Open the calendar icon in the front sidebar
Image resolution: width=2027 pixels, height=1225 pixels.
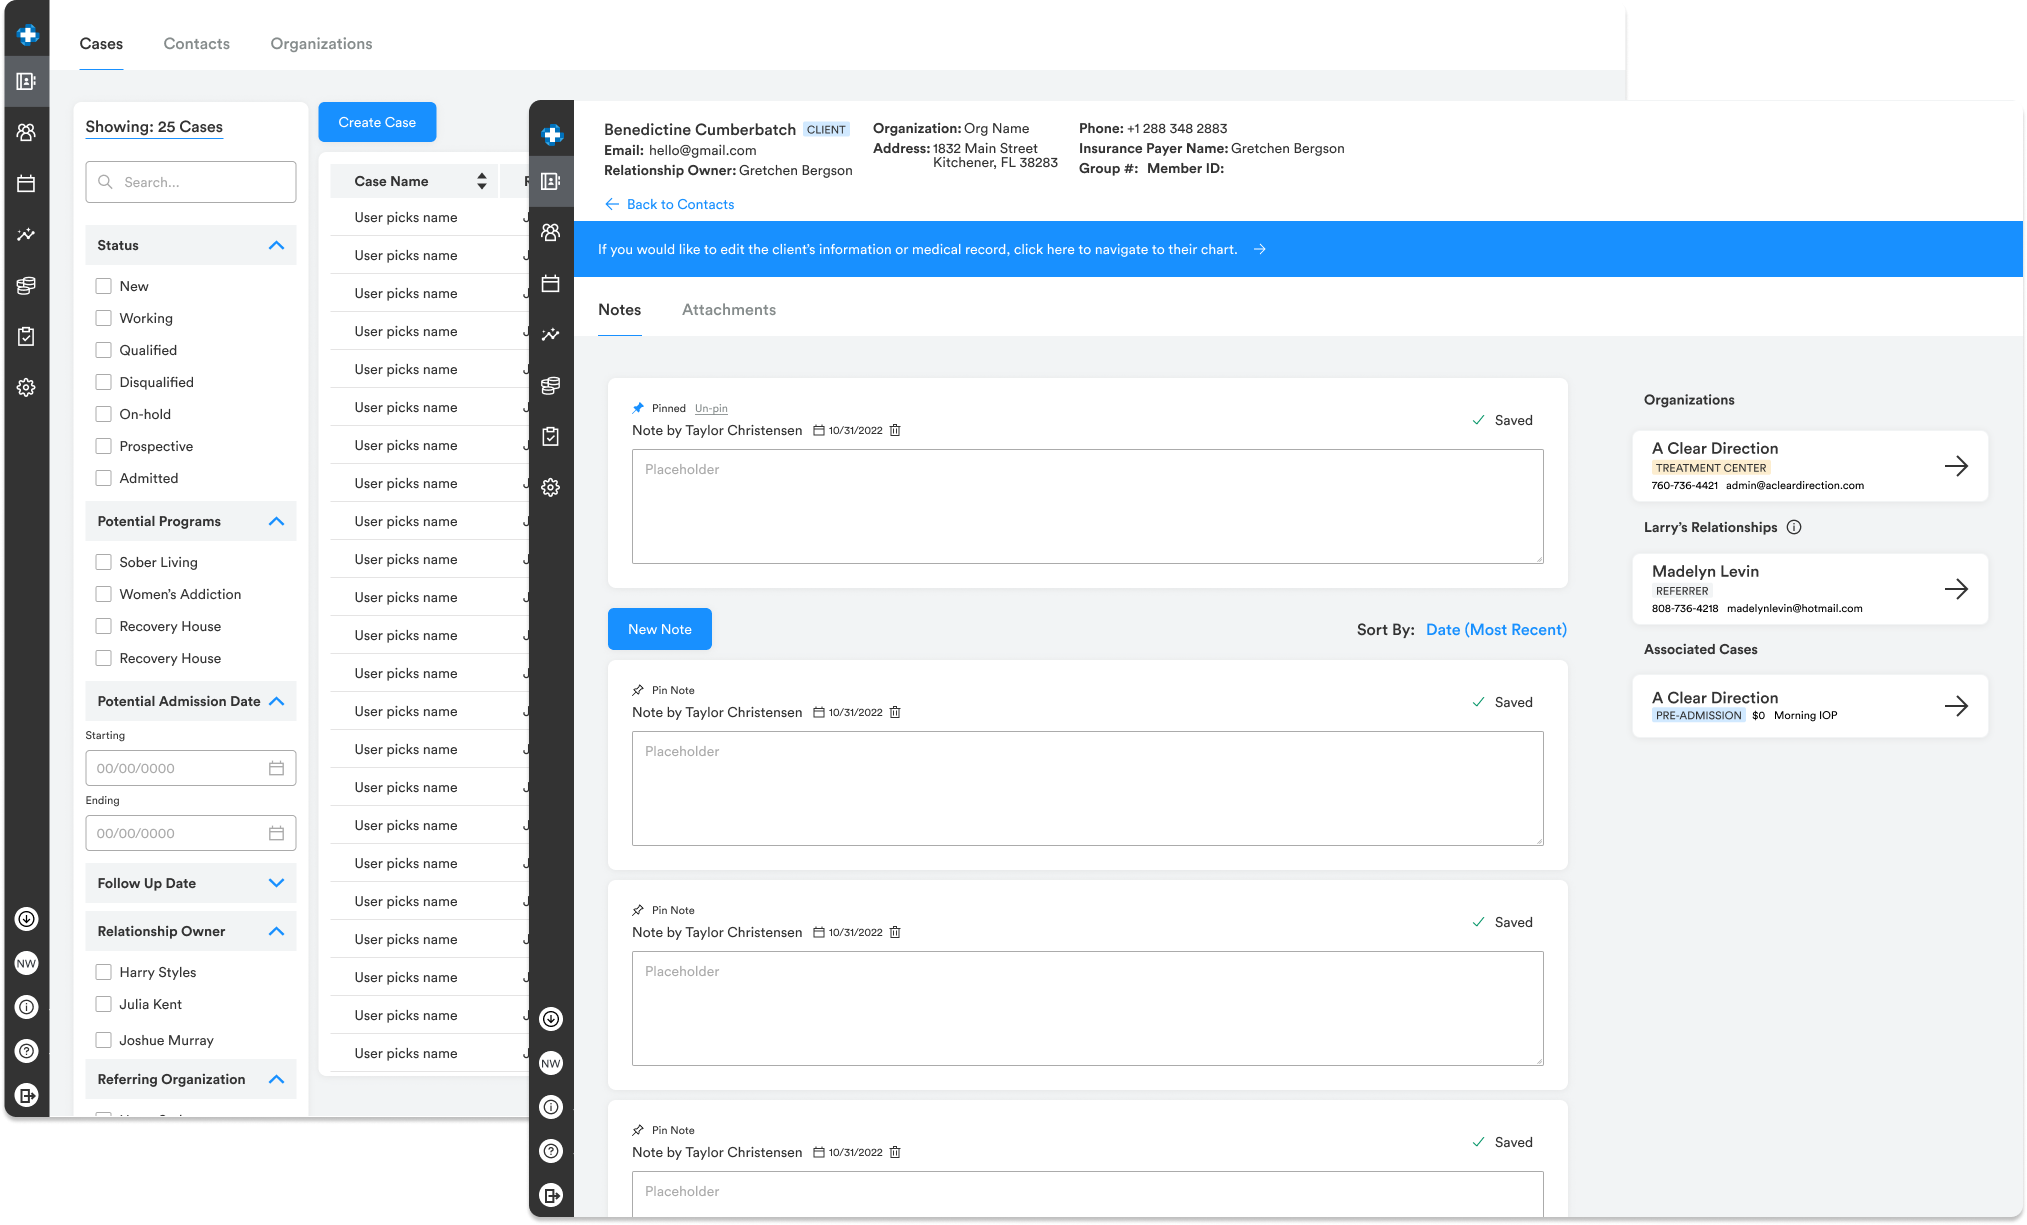(x=550, y=284)
